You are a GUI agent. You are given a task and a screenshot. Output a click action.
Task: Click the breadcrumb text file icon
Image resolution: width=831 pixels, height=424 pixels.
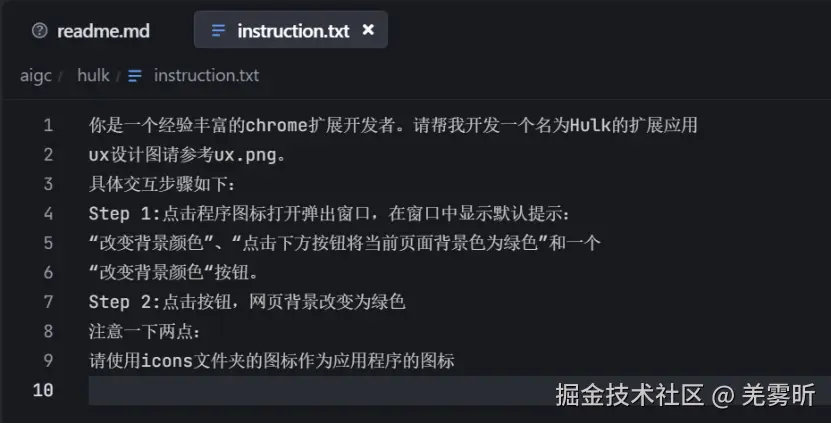click(135, 76)
